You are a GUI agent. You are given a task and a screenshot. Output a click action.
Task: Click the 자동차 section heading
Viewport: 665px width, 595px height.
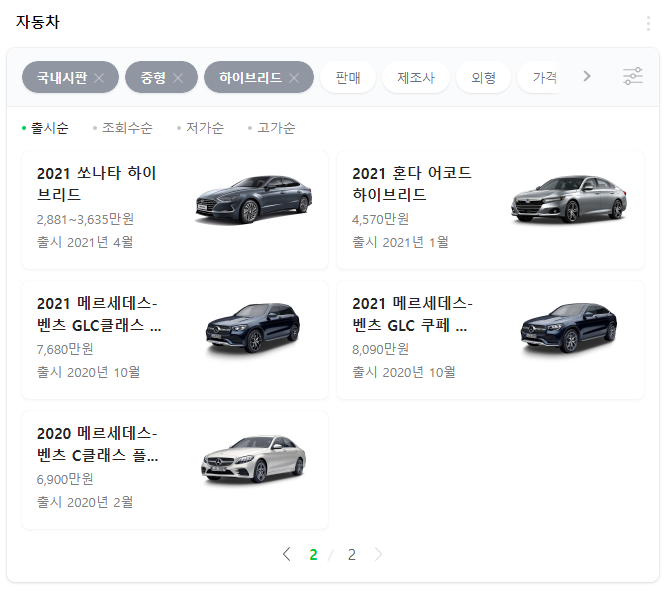point(38,22)
